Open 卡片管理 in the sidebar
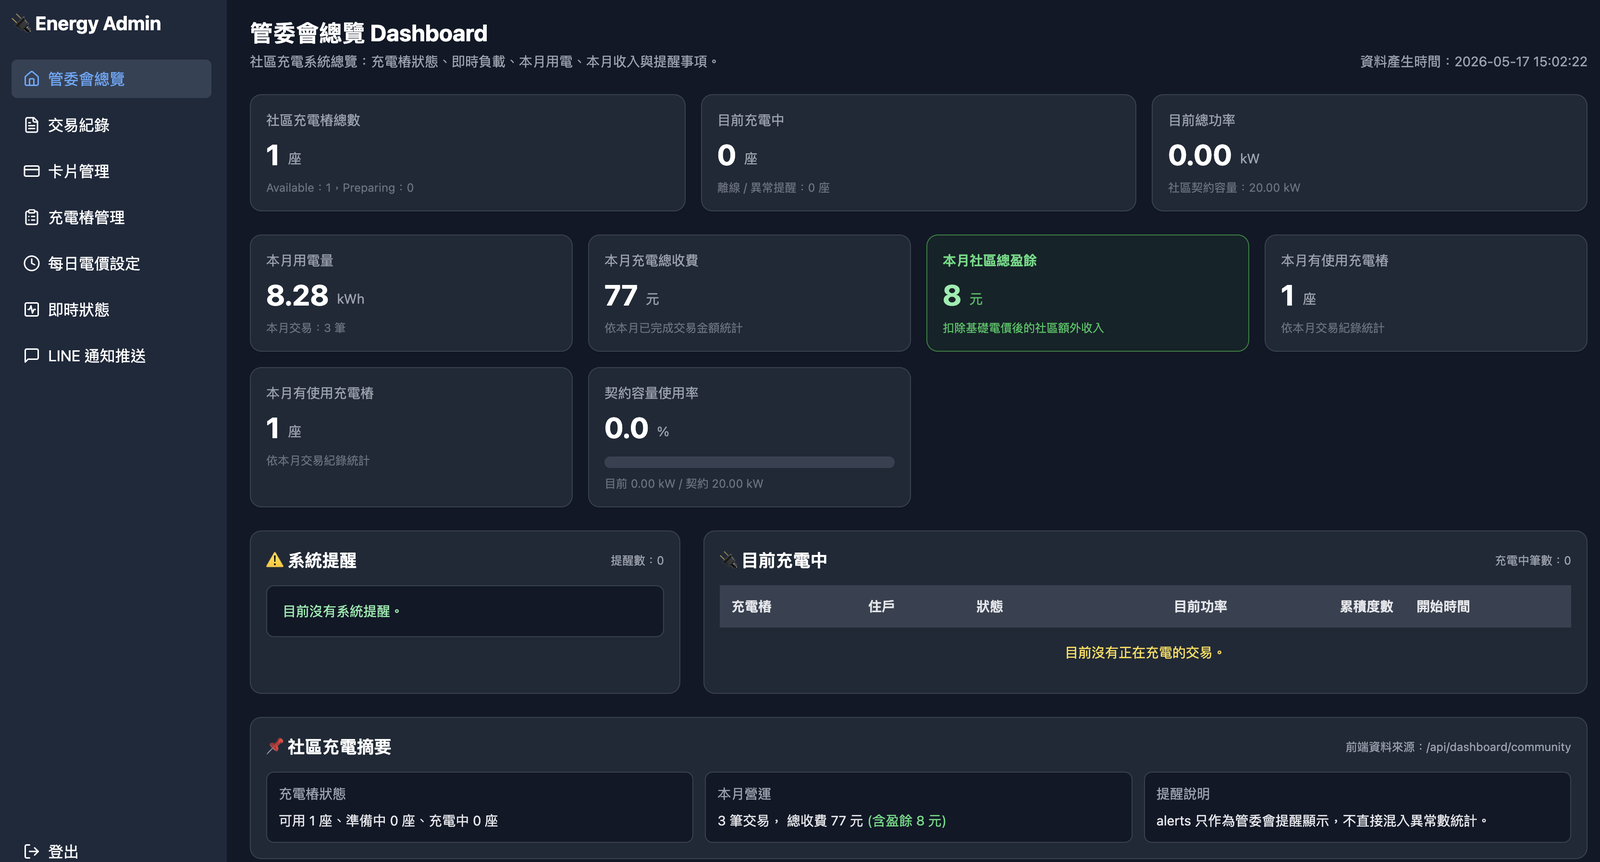Viewport: 1600px width, 862px height. point(111,171)
